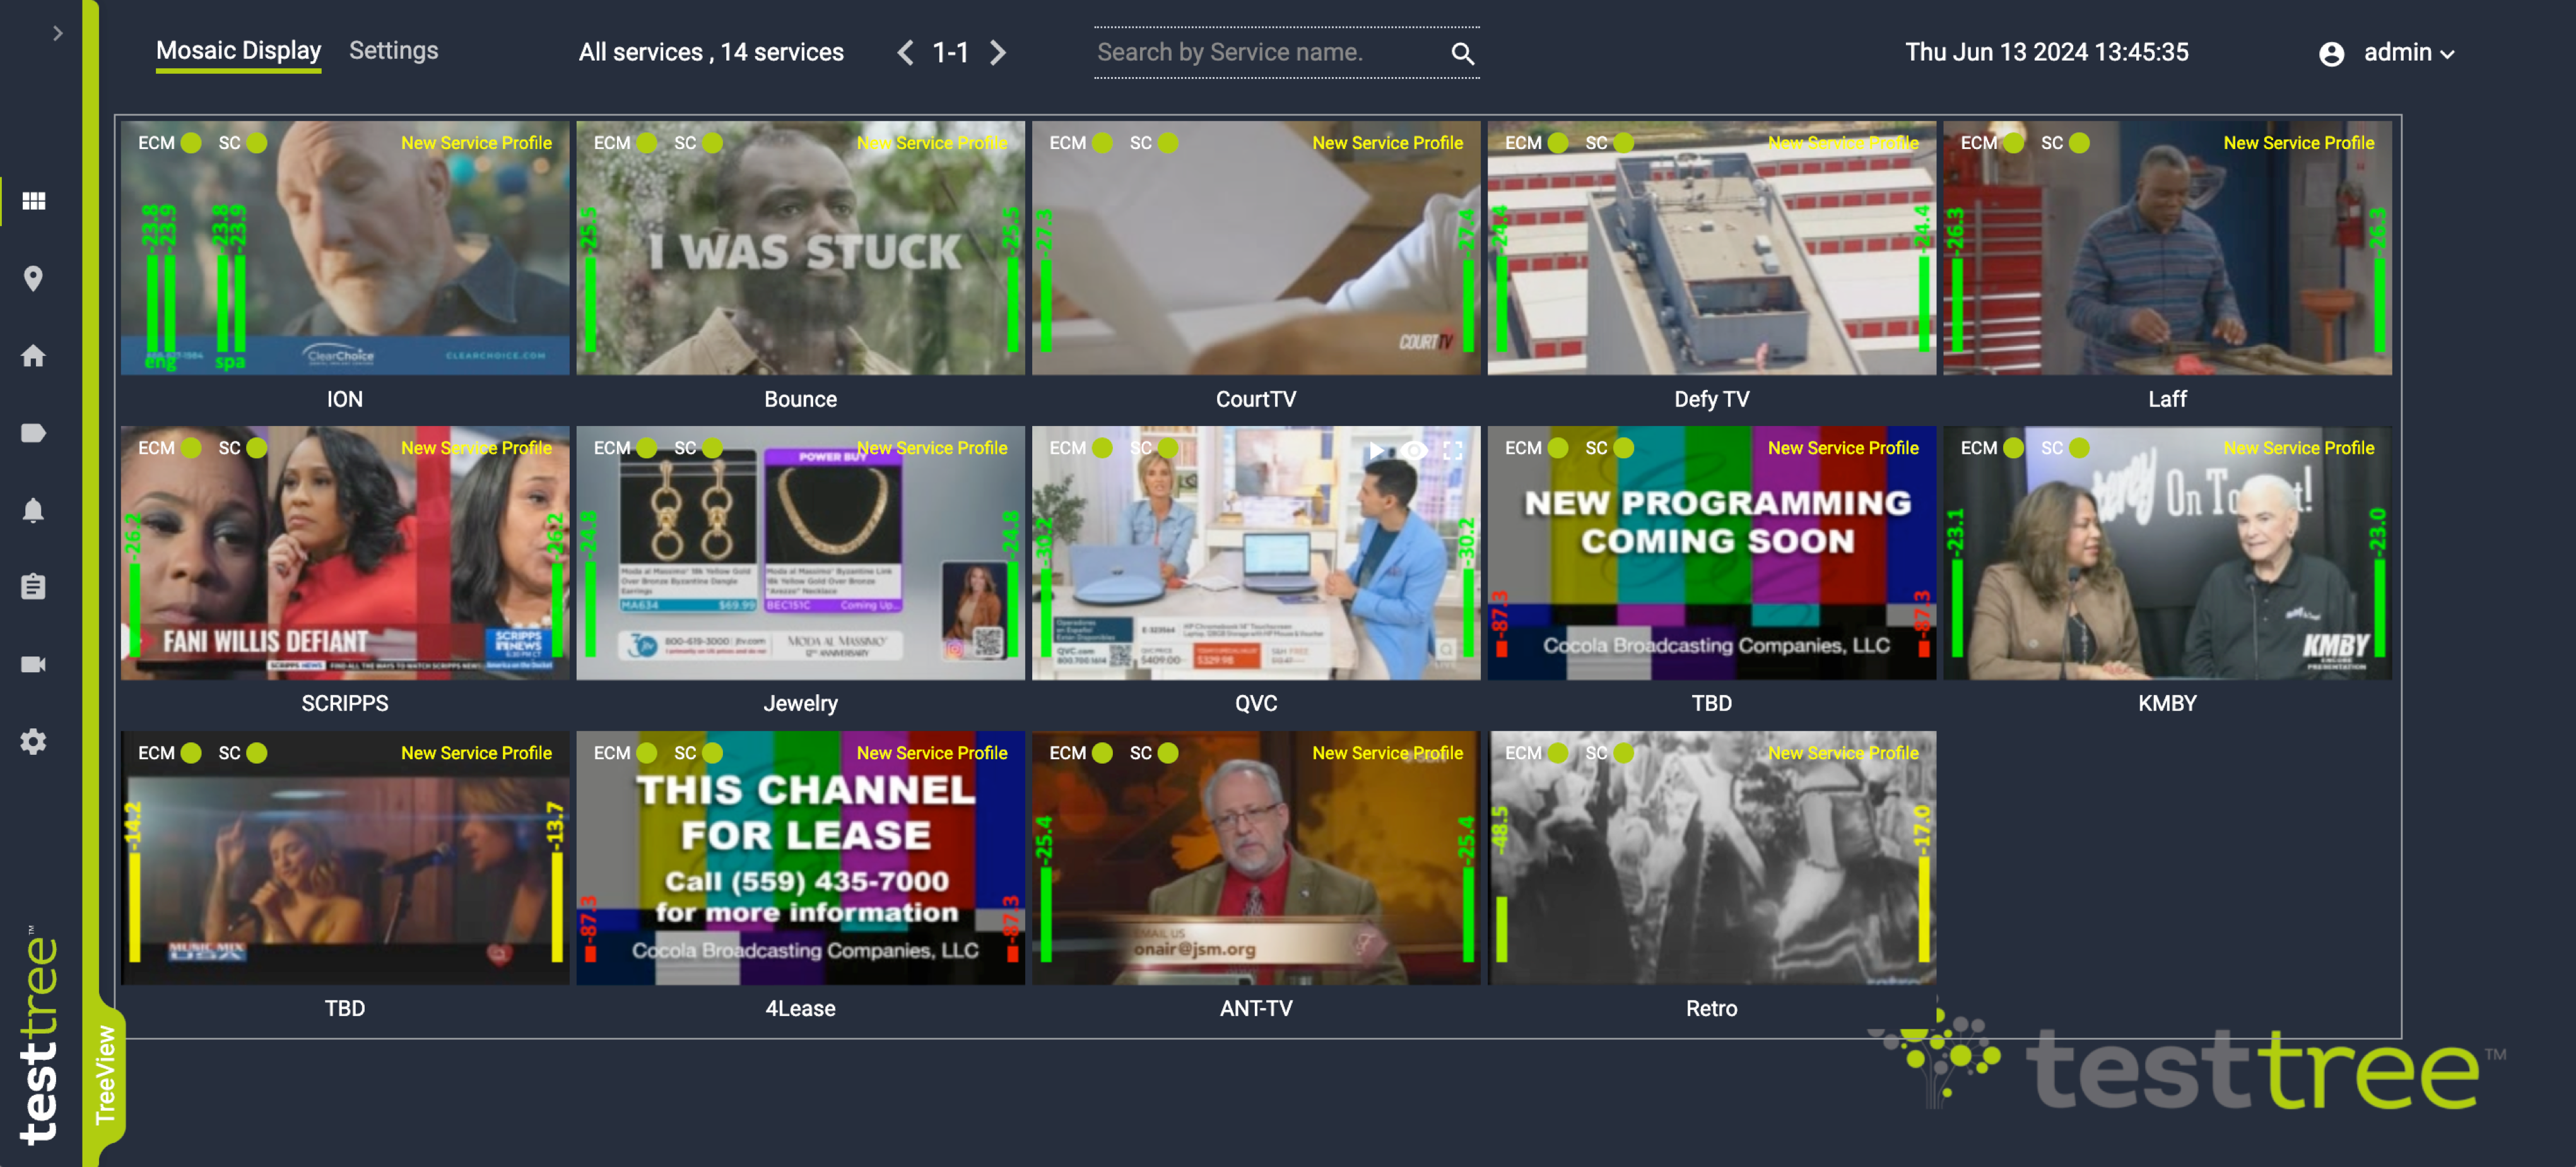This screenshot has height=1167, width=2576.
Task: Switch to the Mosaic Display tab
Action: (x=238, y=51)
